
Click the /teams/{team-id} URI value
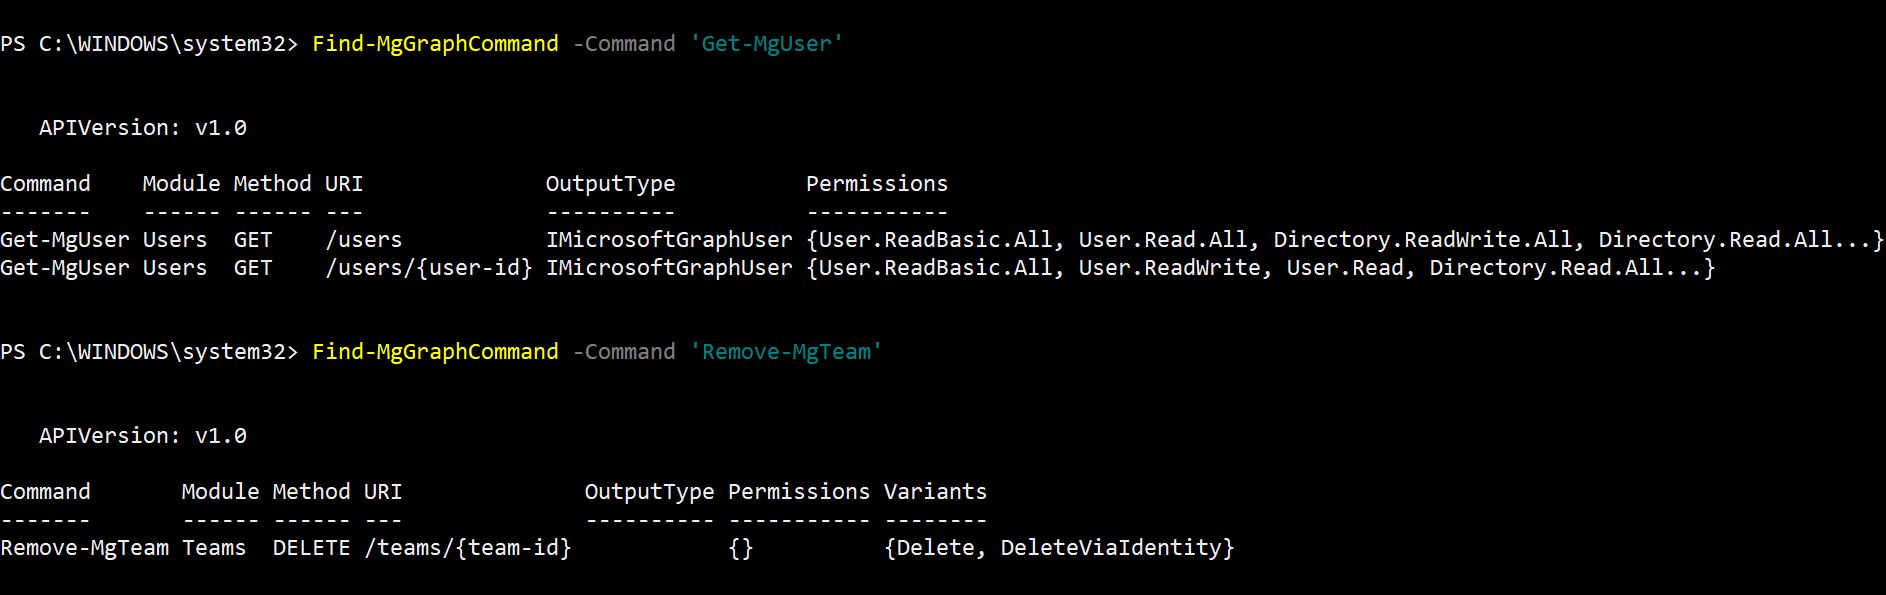467,548
